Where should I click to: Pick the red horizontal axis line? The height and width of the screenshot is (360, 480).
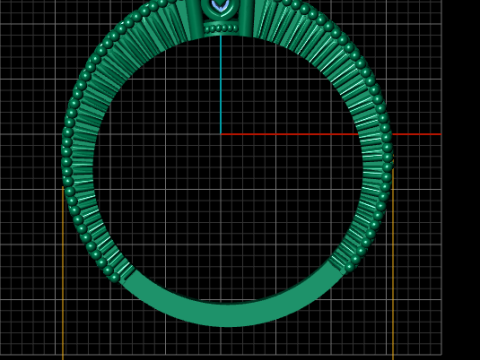click(331, 134)
